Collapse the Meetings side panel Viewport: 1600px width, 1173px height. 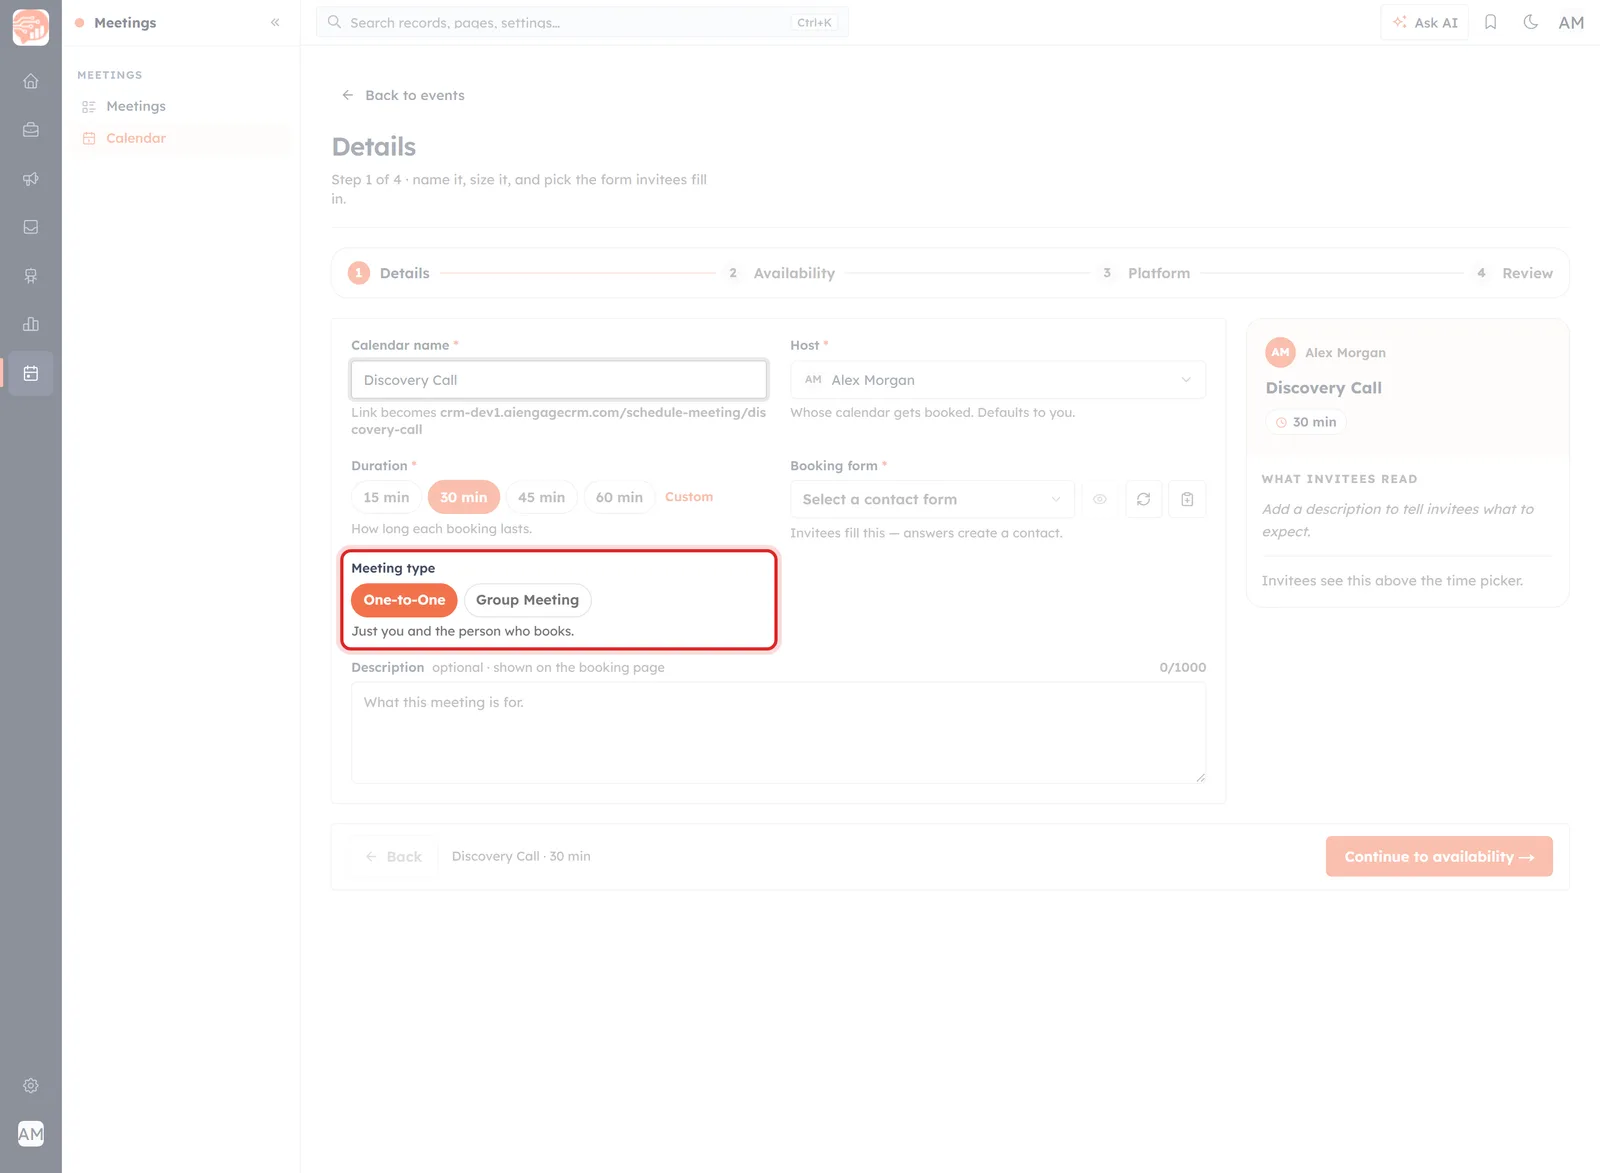click(x=275, y=22)
